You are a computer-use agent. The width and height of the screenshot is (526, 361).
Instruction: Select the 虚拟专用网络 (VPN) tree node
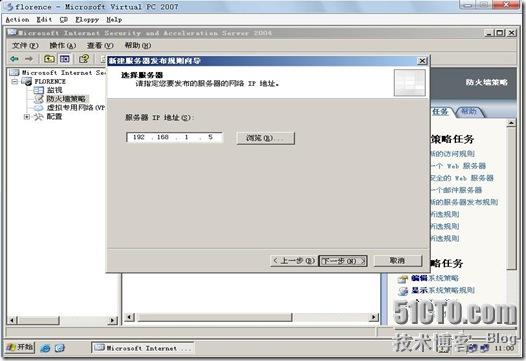[76, 108]
